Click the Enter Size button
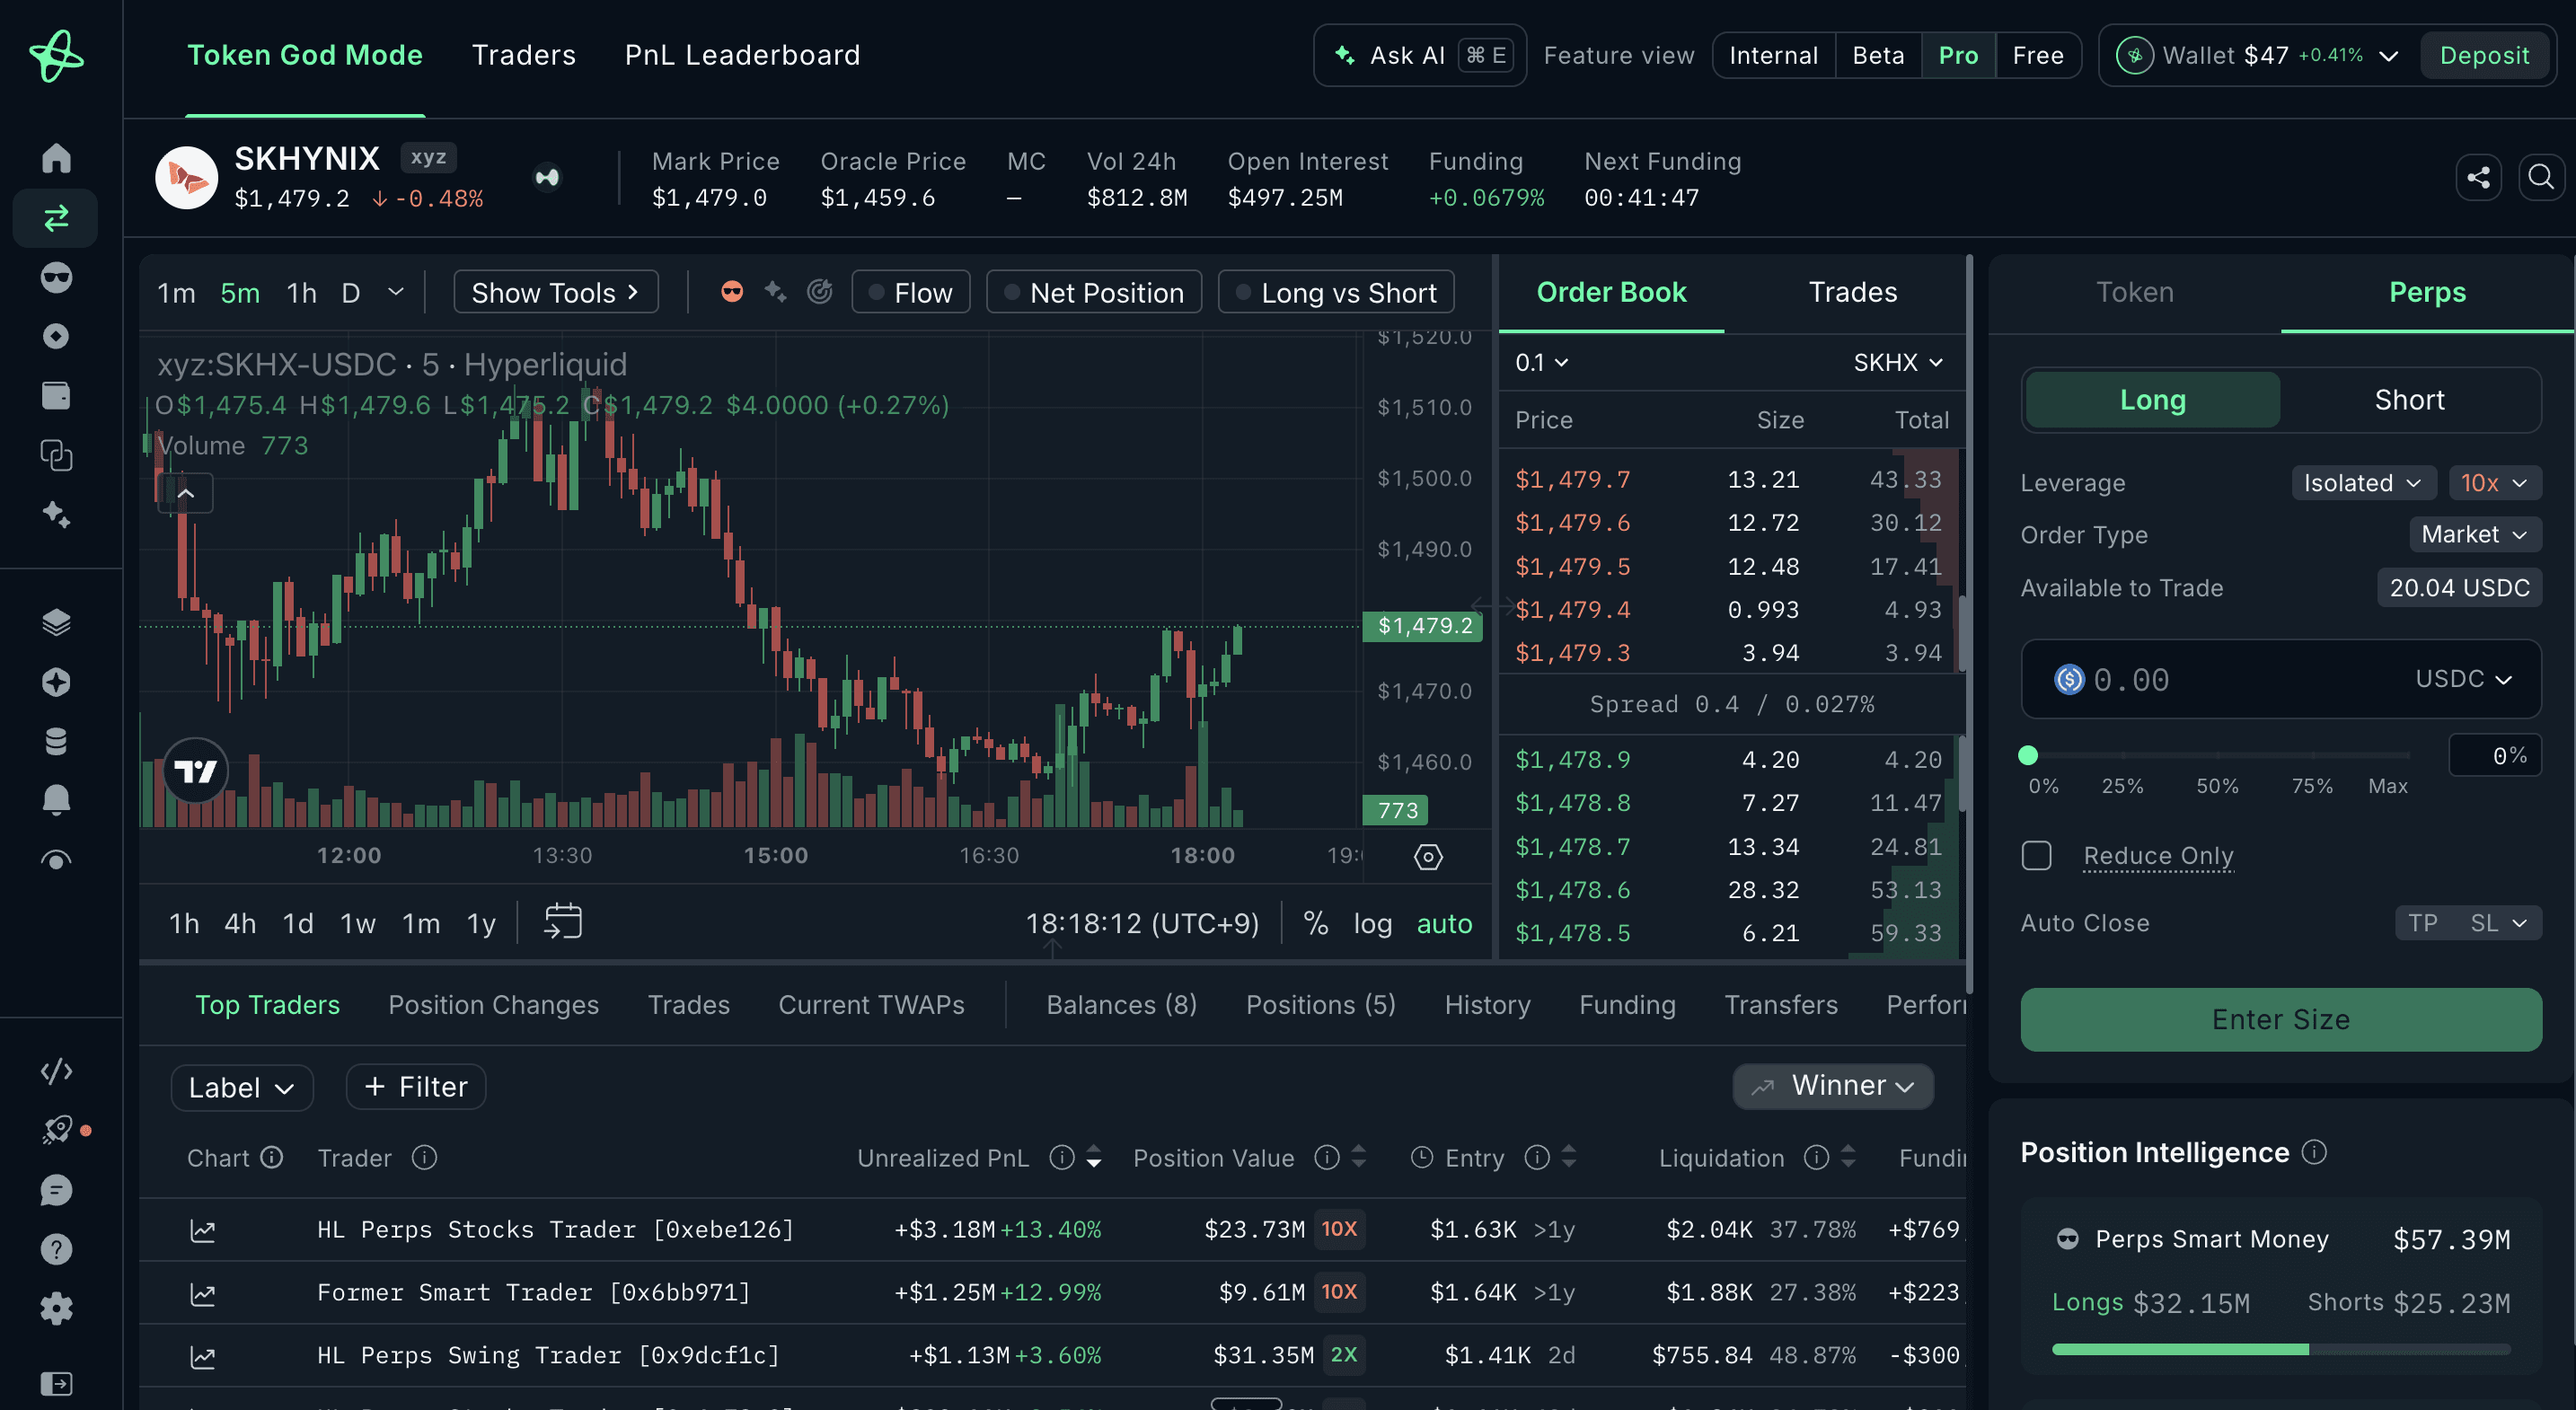The width and height of the screenshot is (2576, 1410). pos(2281,1020)
